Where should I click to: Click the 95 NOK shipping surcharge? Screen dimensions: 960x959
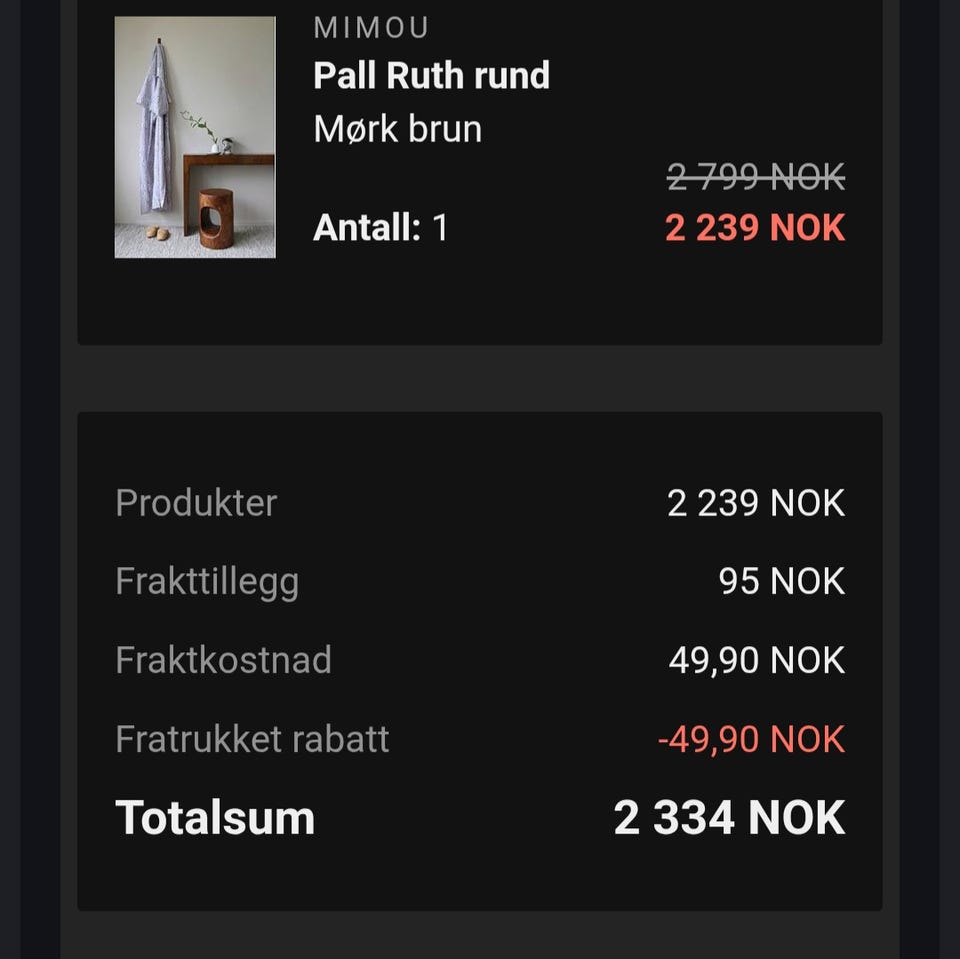[x=781, y=582]
